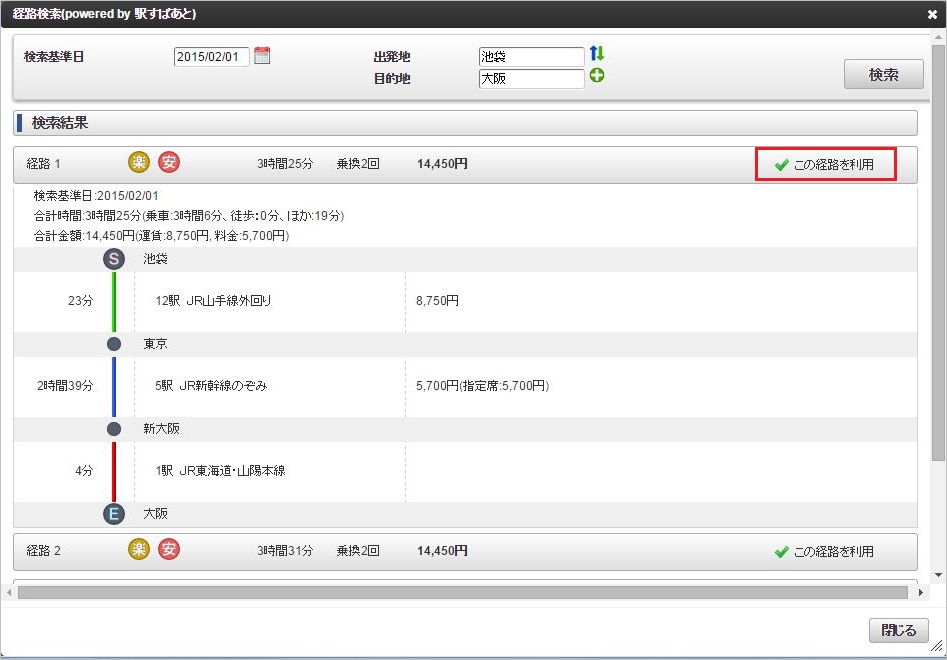The height and width of the screenshot is (660, 947).
Task: Grab the dialog resize grip corner
Action: (937, 646)
